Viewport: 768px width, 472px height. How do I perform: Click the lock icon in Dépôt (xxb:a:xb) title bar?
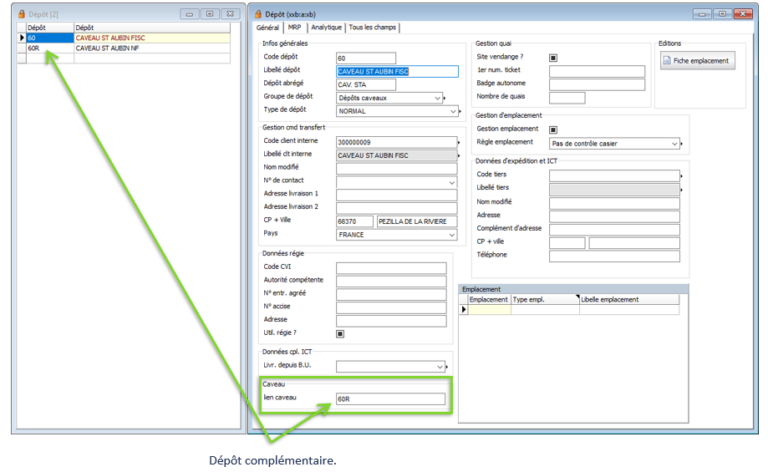259,14
